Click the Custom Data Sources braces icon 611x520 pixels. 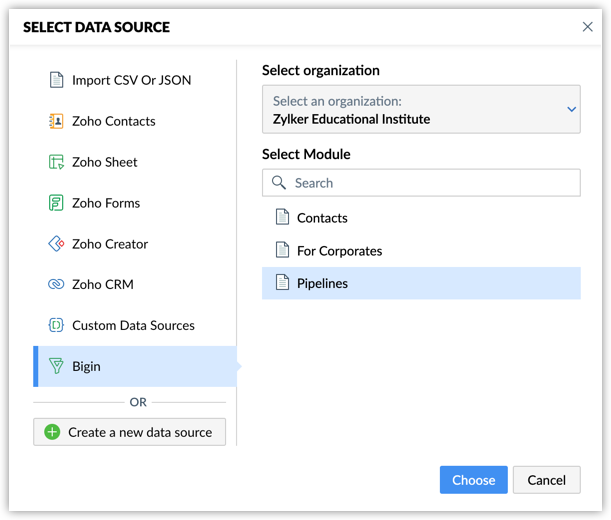pyautogui.click(x=56, y=325)
